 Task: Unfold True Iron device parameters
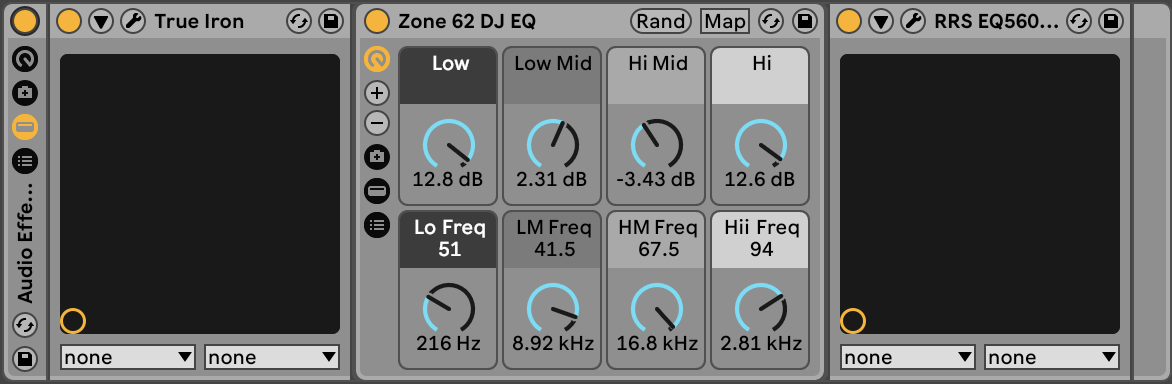[101, 21]
